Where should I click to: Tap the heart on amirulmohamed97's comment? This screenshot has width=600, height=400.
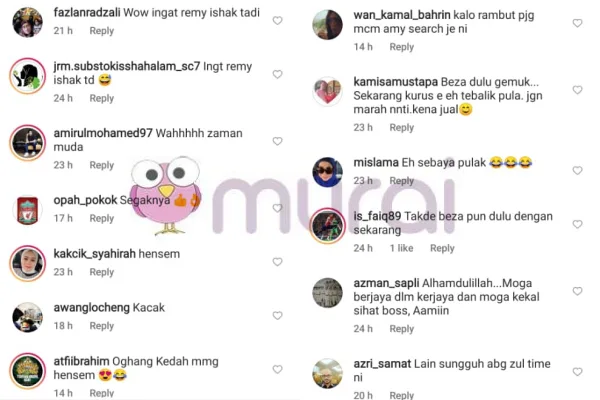277,141
